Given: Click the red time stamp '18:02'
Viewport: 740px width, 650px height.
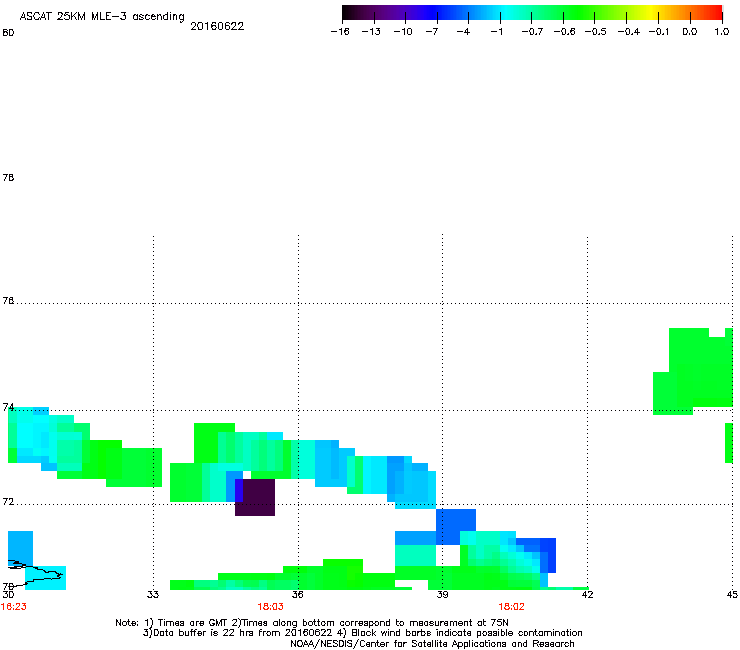Looking at the screenshot, I should (512, 607).
